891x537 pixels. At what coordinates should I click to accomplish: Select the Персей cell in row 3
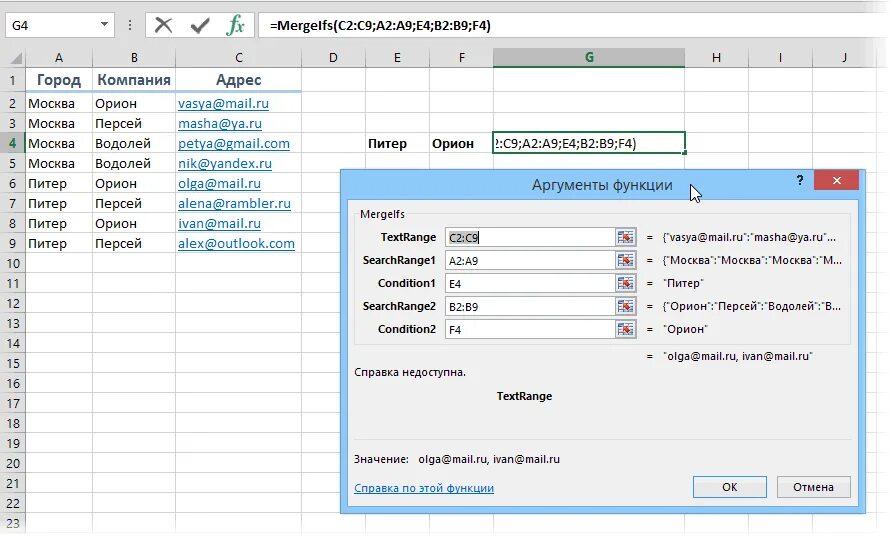(x=134, y=123)
